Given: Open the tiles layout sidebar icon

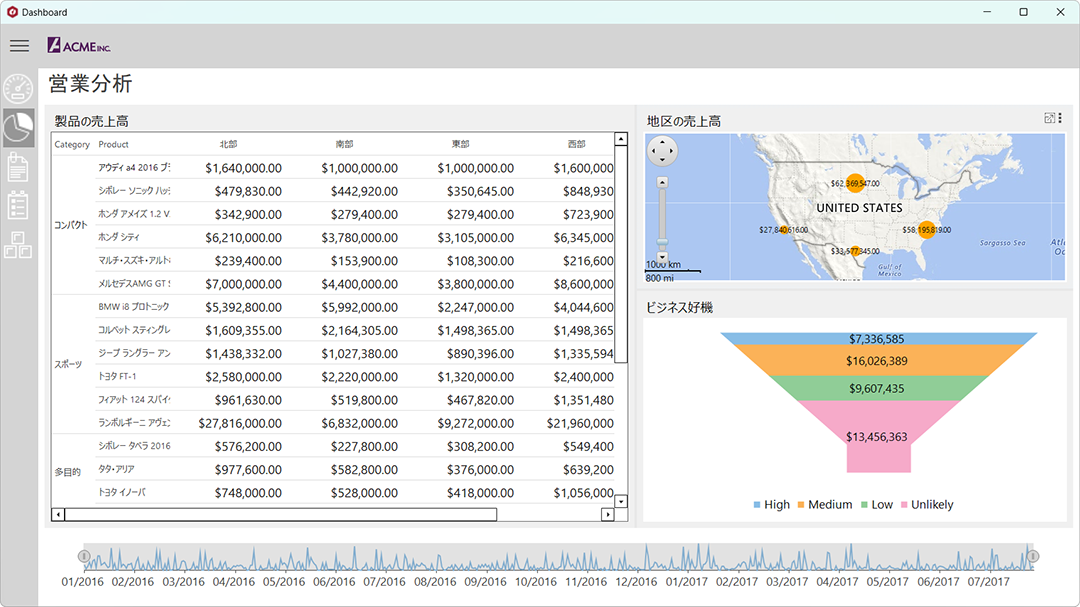Looking at the screenshot, I should tap(18, 245).
